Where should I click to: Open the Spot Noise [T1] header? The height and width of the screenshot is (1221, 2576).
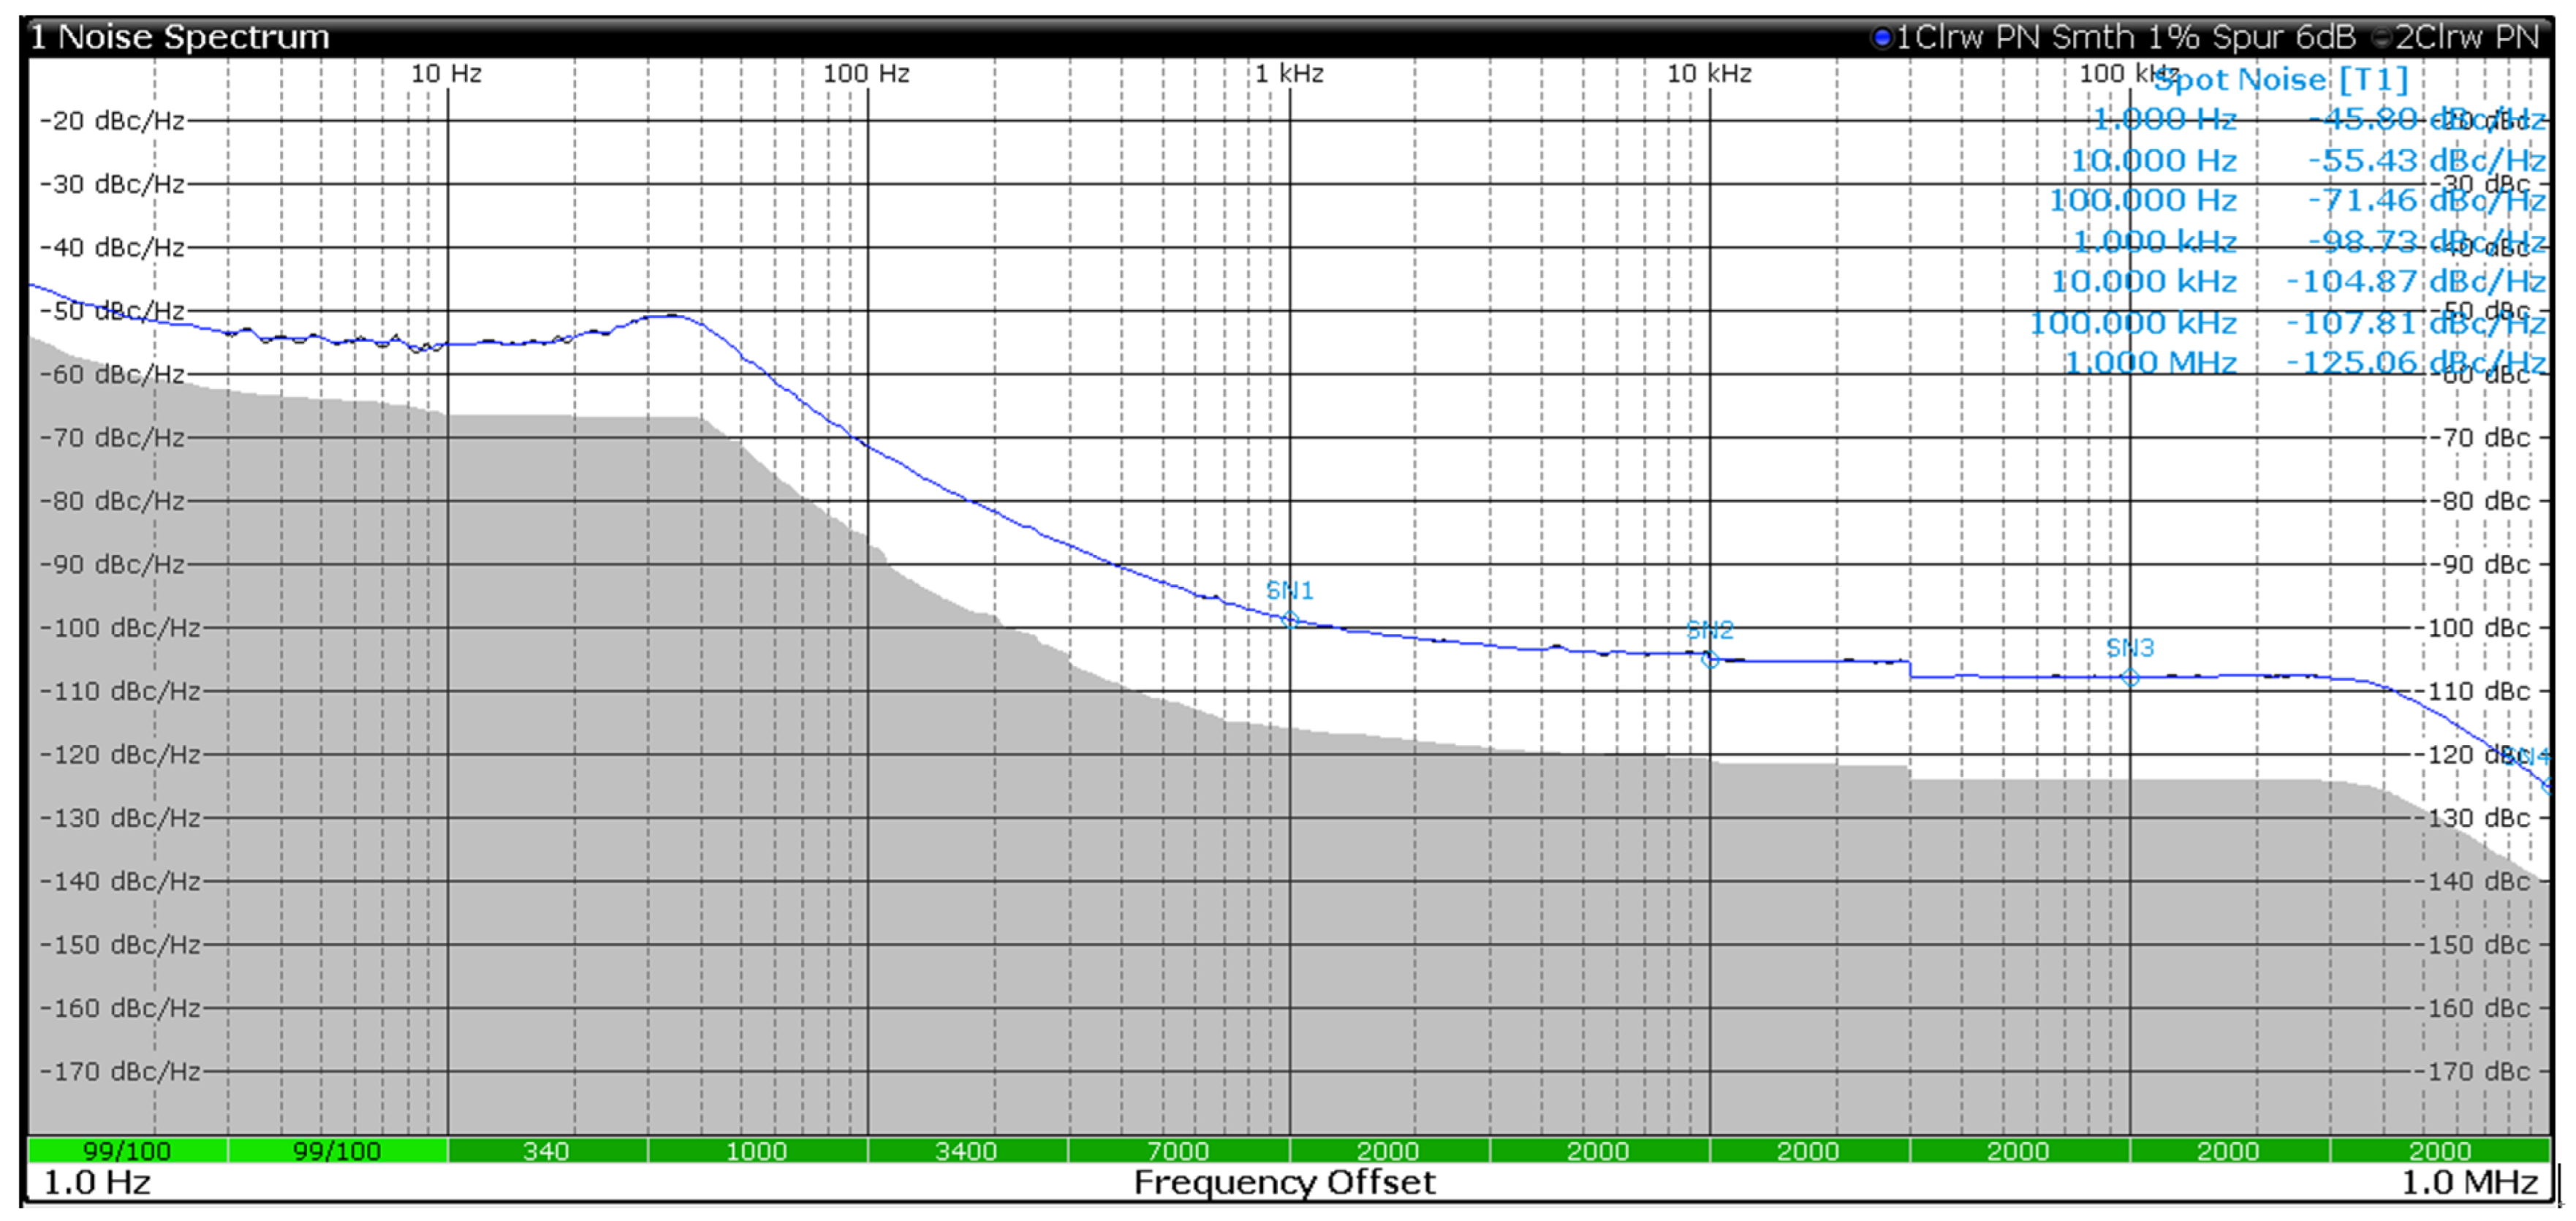(x=2282, y=80)
